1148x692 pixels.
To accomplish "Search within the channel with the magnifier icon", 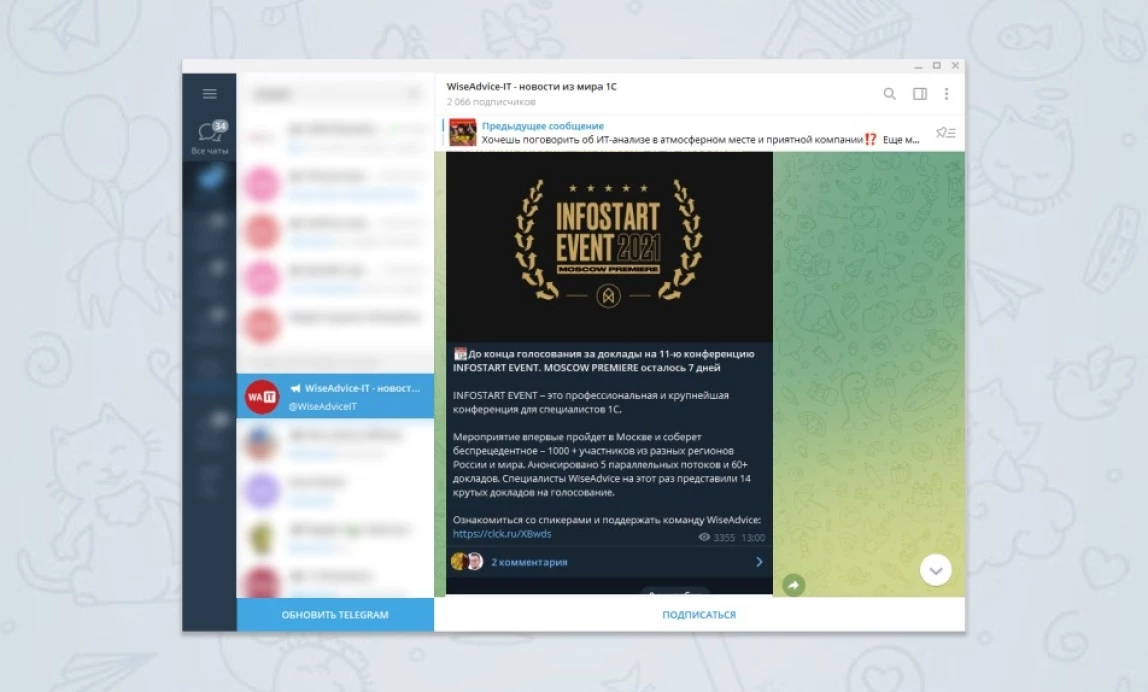I will [890, 94].
